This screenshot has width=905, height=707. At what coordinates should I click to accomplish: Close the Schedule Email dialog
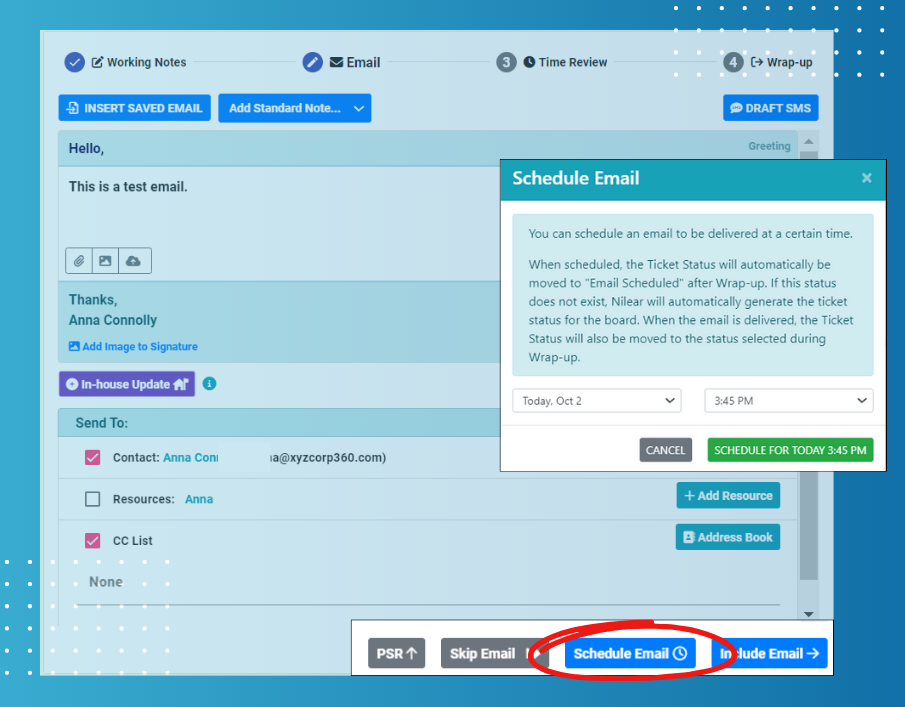tap(866, 178)
